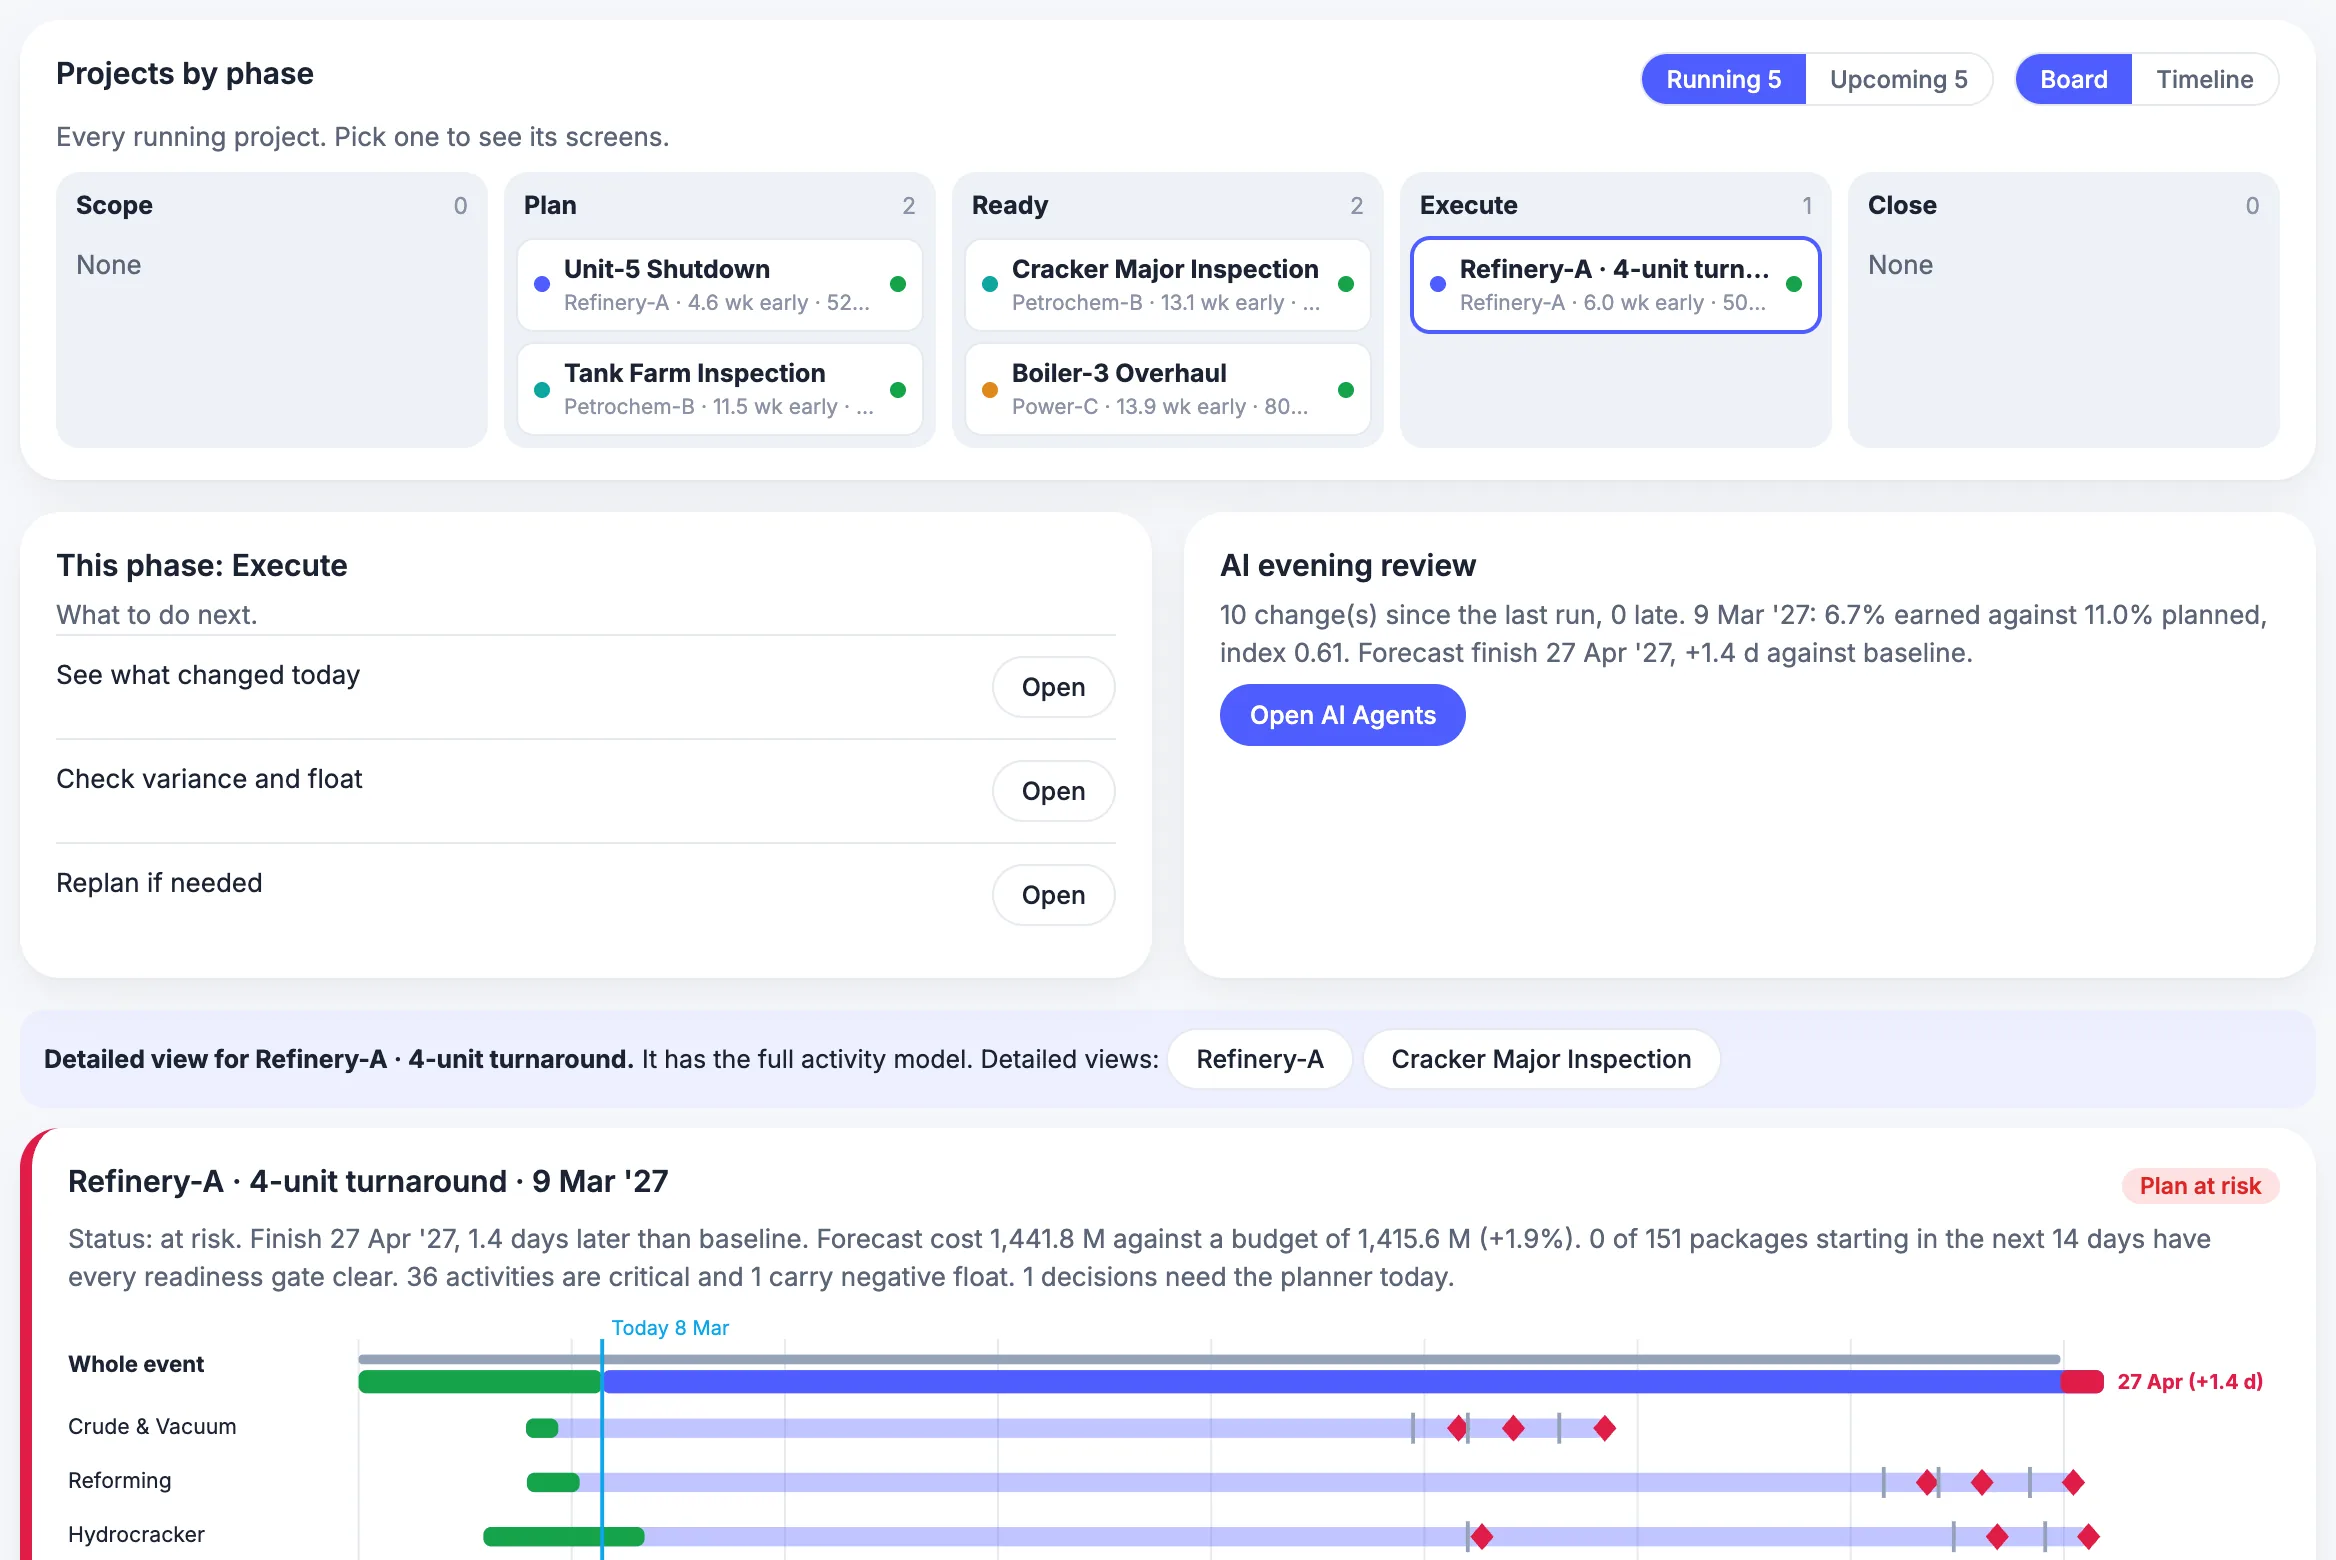Image resolution: width=2336 pixels, height=1560 pixels.
Task: Click the Scope column header
Action: click(114, 206)
